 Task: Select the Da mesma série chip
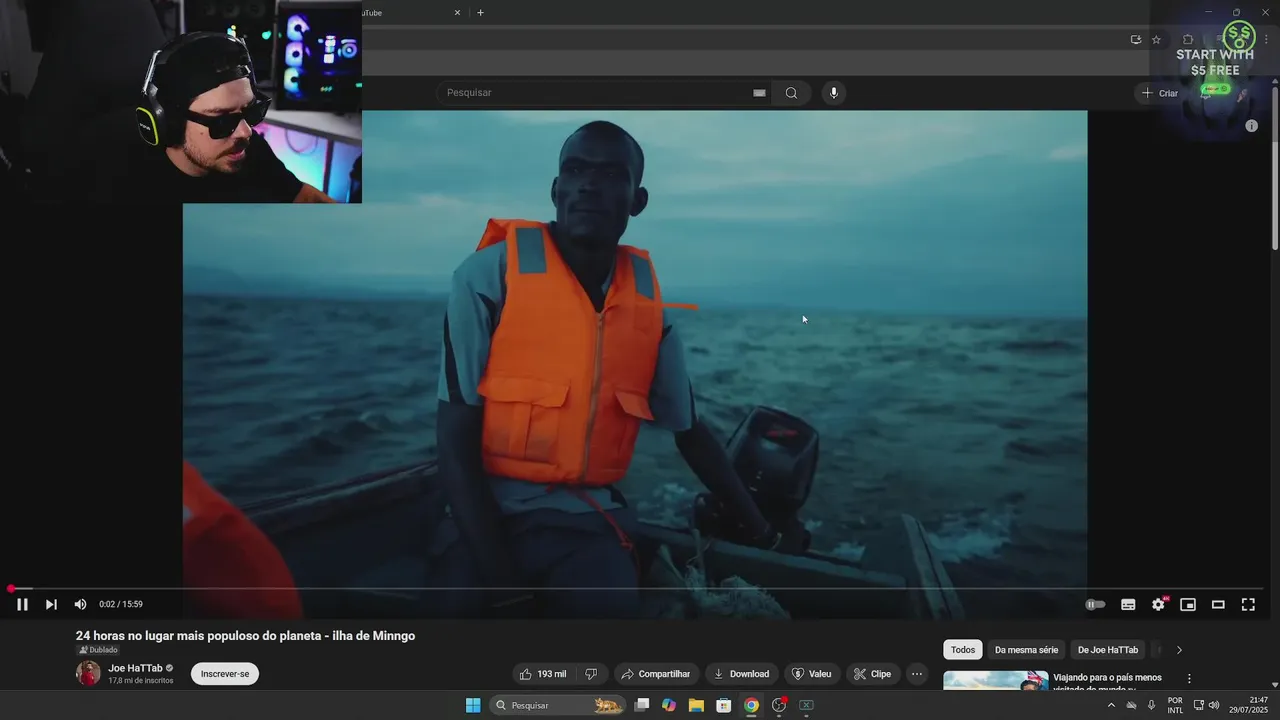[x=1026, y=650]
